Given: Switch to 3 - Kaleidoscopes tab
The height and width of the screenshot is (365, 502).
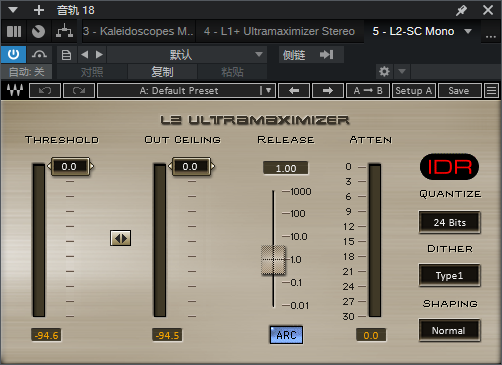Looking at the screenshot, I should (x=138, y=31).
